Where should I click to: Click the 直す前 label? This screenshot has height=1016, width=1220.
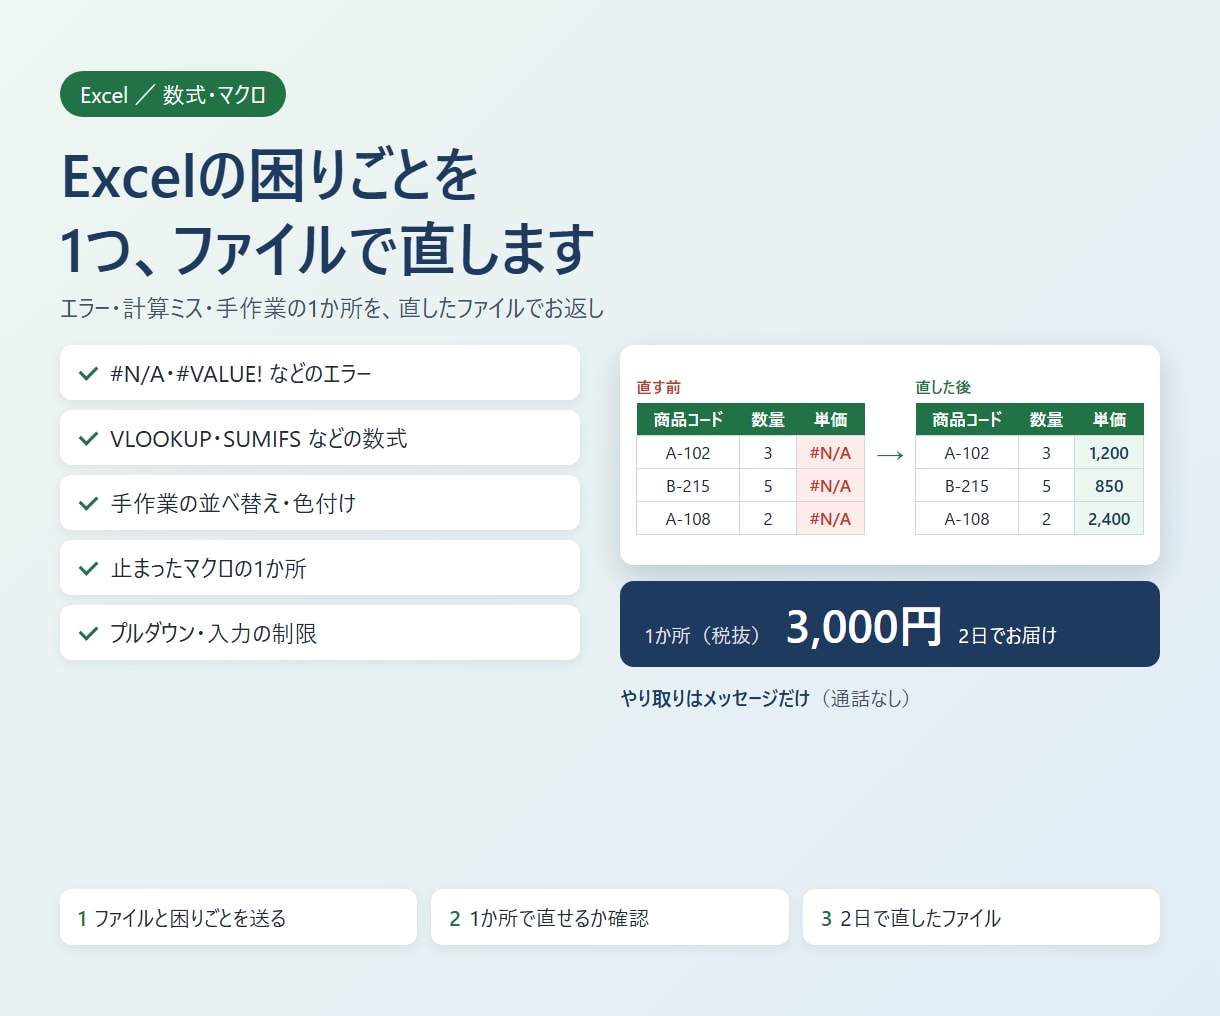click(658, 387)
